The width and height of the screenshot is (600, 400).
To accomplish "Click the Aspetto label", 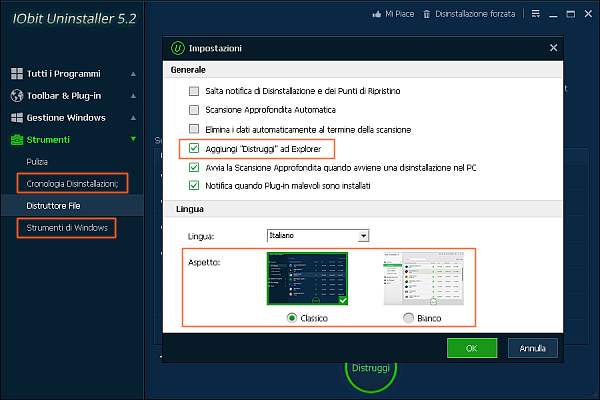I will [204, 262].
